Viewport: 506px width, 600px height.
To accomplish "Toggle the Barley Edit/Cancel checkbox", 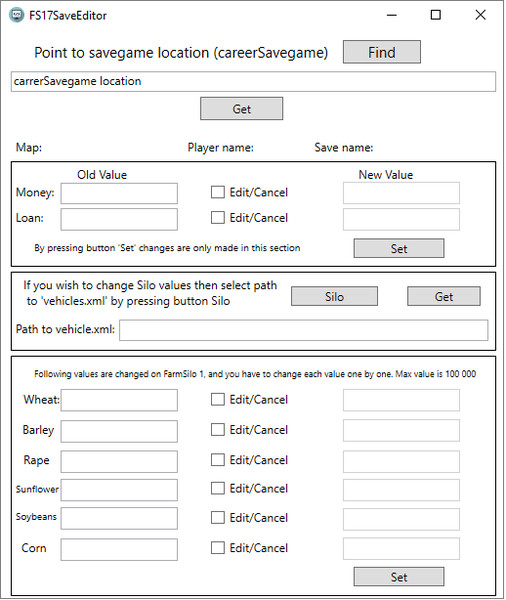I will click(218, 430).
